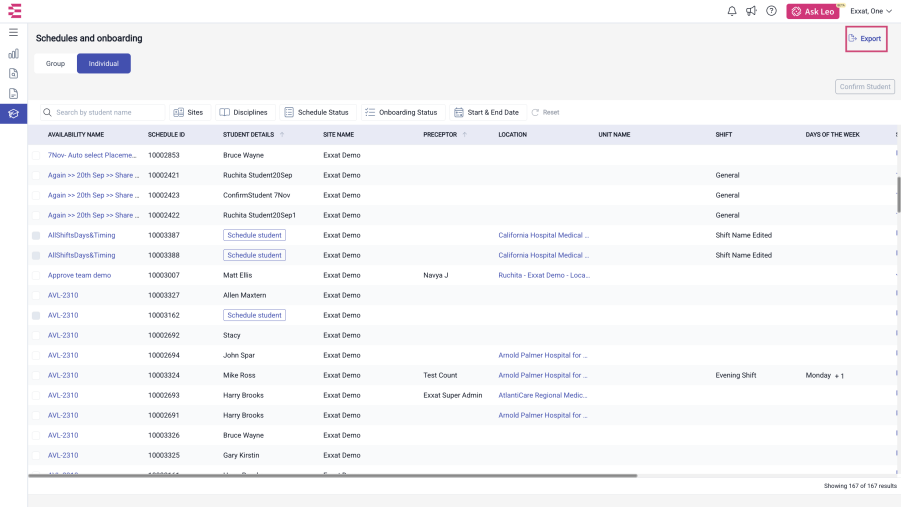Open Approve team demo availability link
902x507 pixels.
79,275
